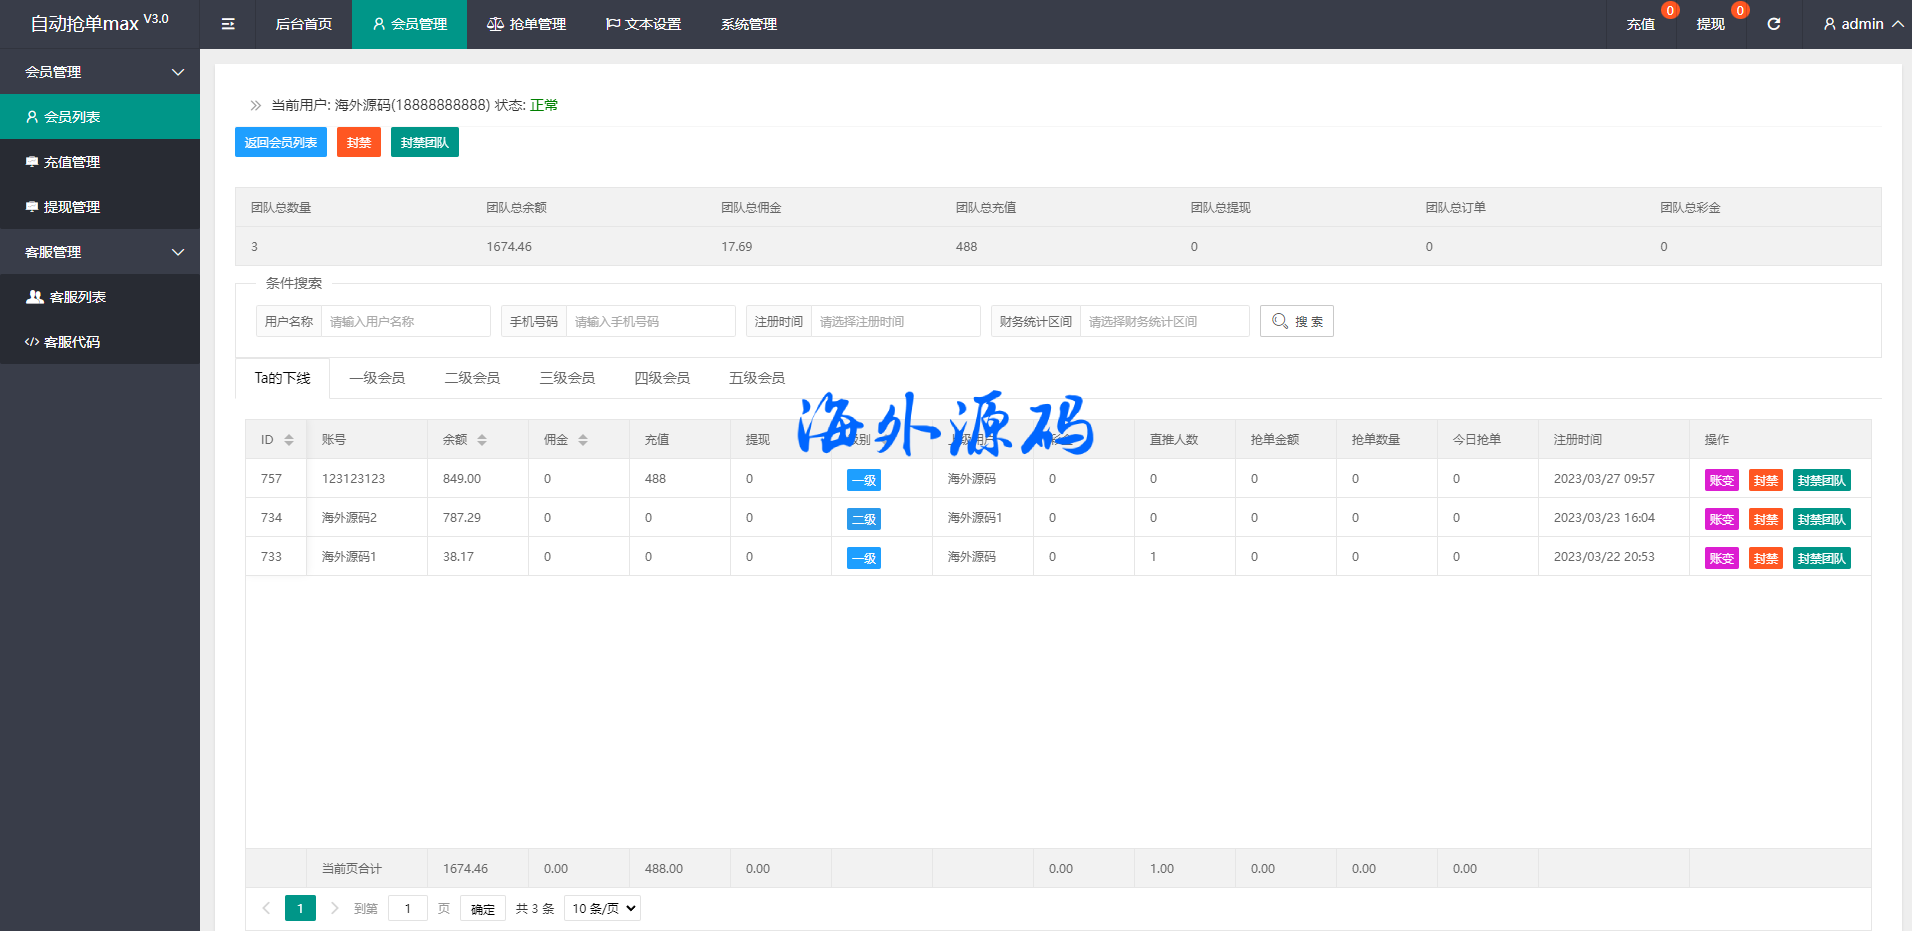Sort table by ID column arrows

click(x=289, y=440)
